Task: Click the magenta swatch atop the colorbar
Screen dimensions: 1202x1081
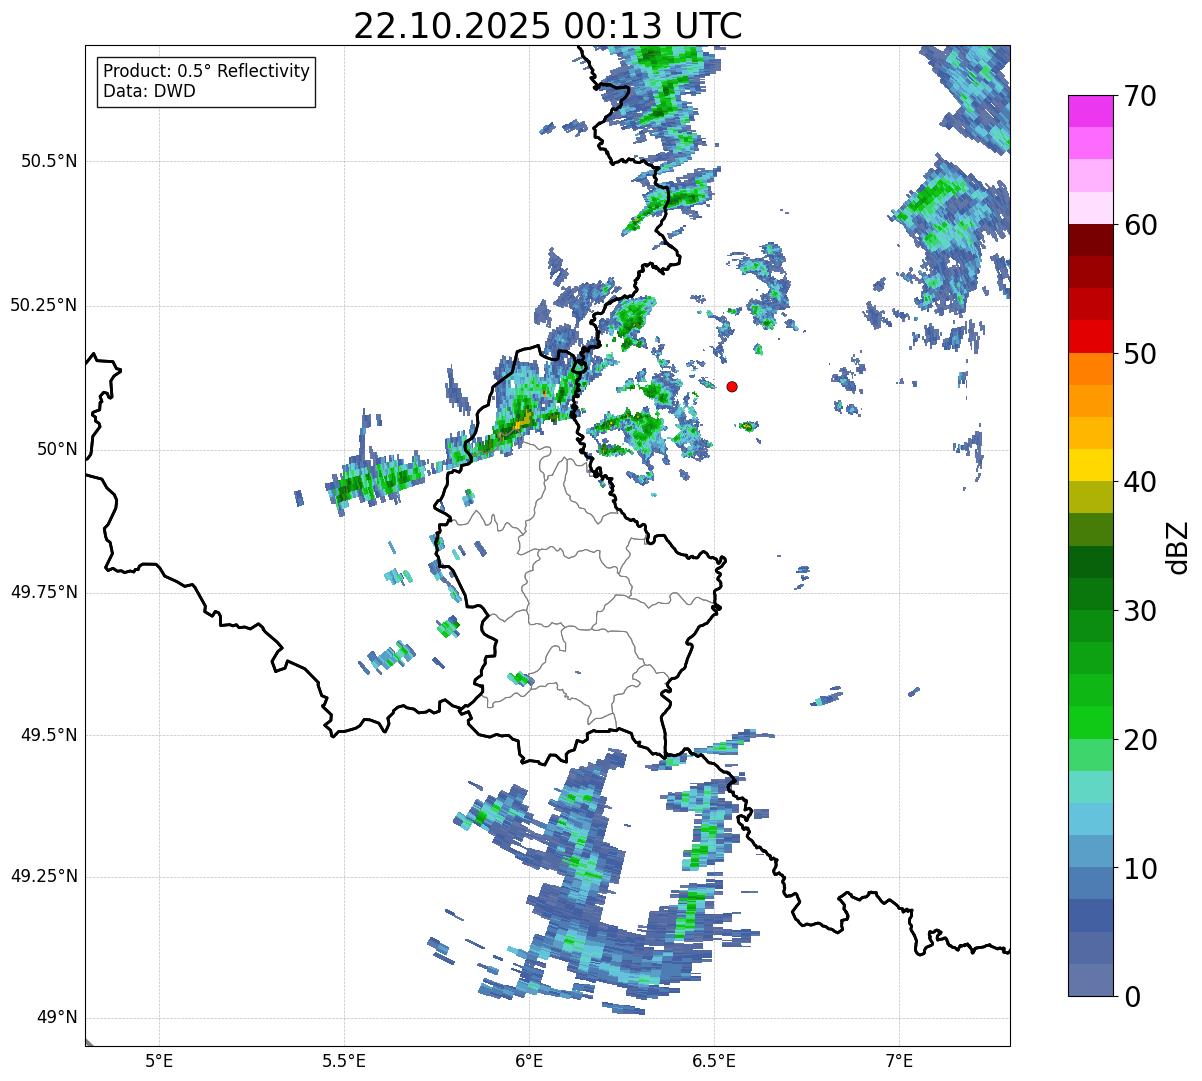Action: pos(1090,111)
